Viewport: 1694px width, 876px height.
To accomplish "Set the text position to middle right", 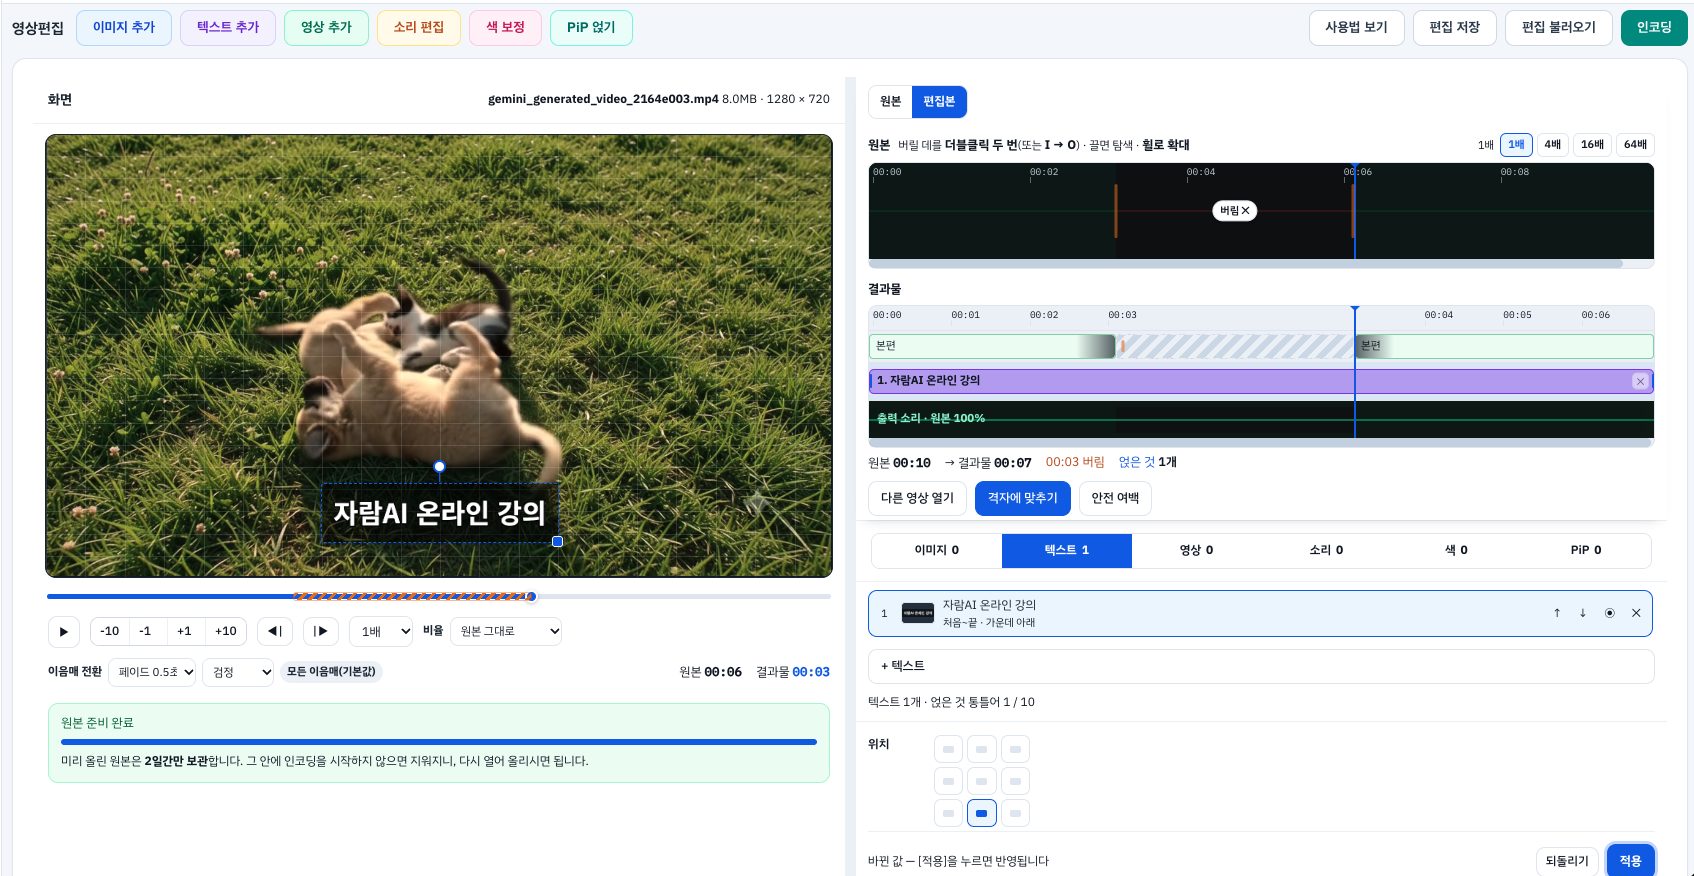I will pos(1015,781).
